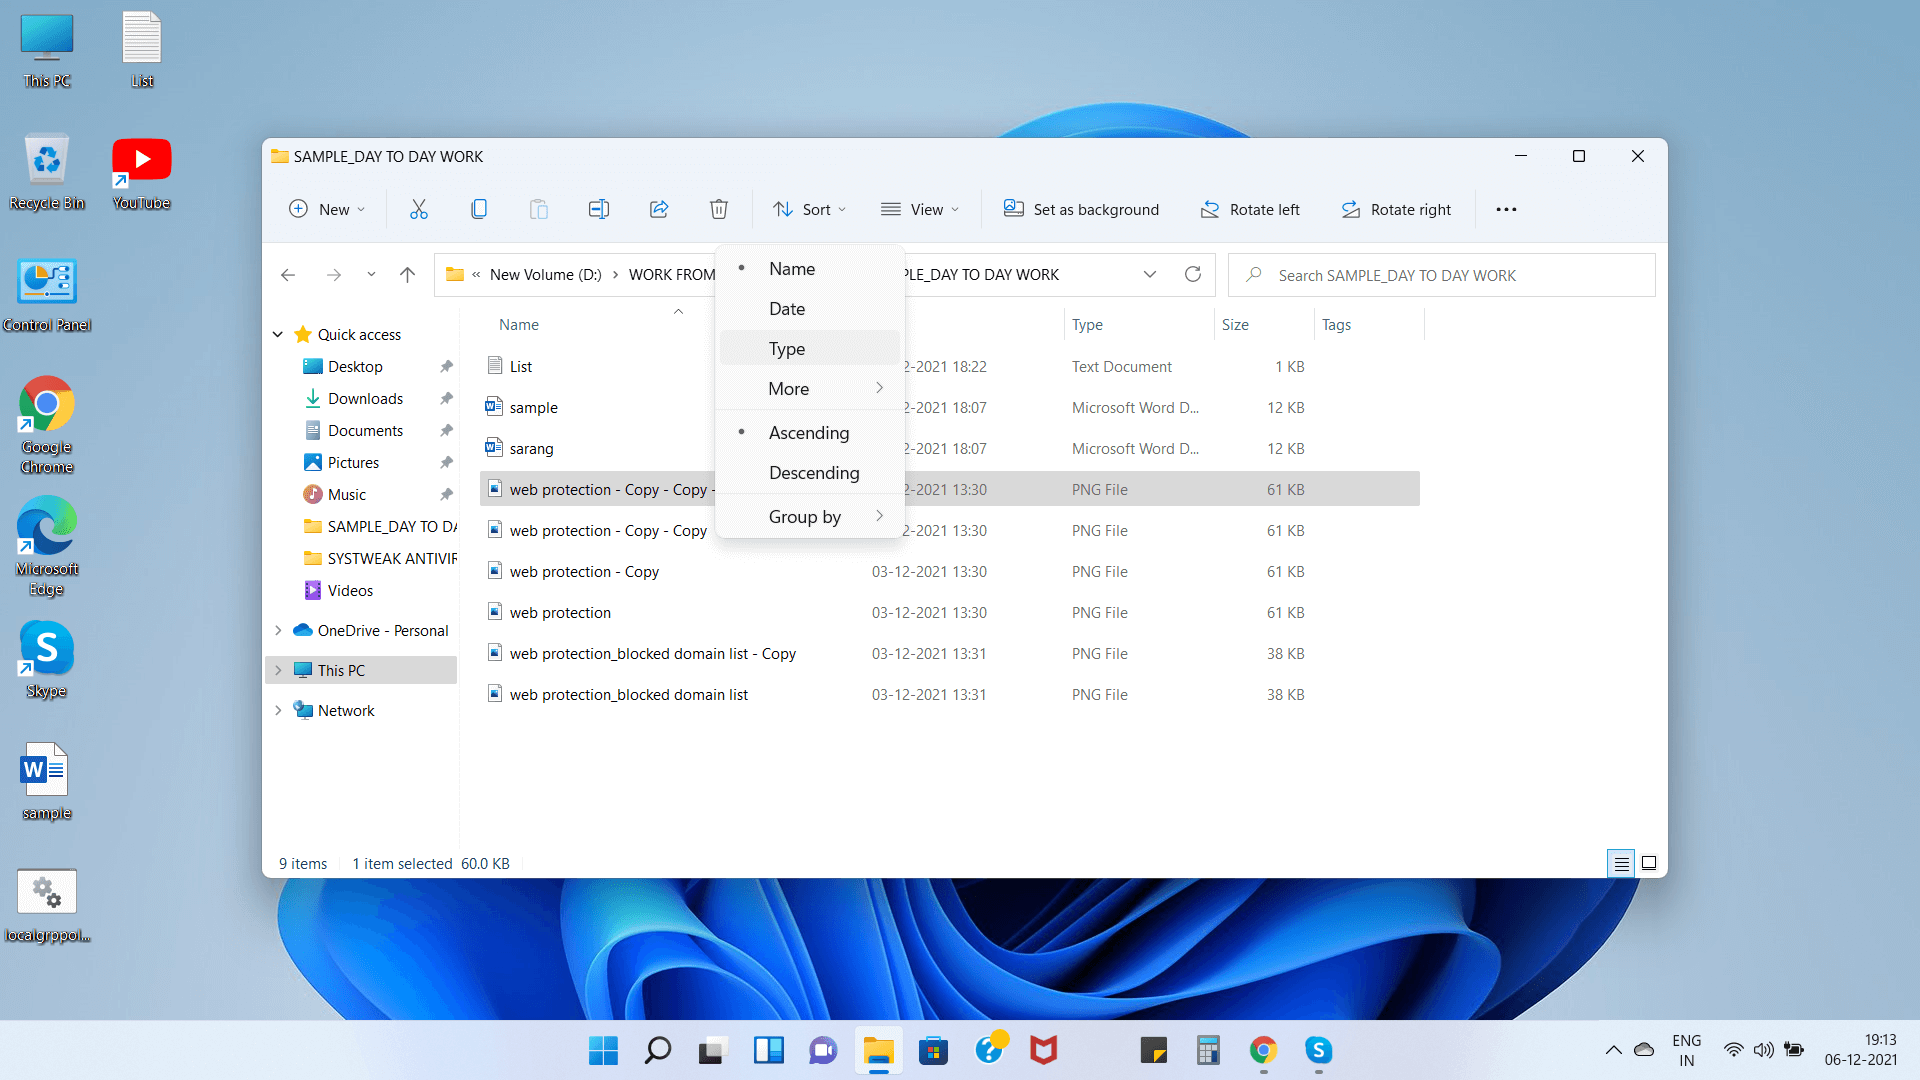Open the View dropdown

point(919,209)
